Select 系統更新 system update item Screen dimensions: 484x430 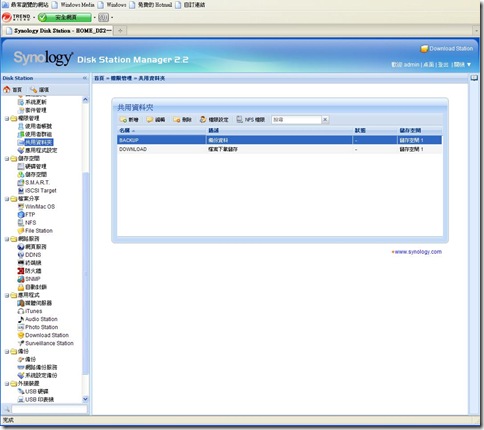pos(36,102)
